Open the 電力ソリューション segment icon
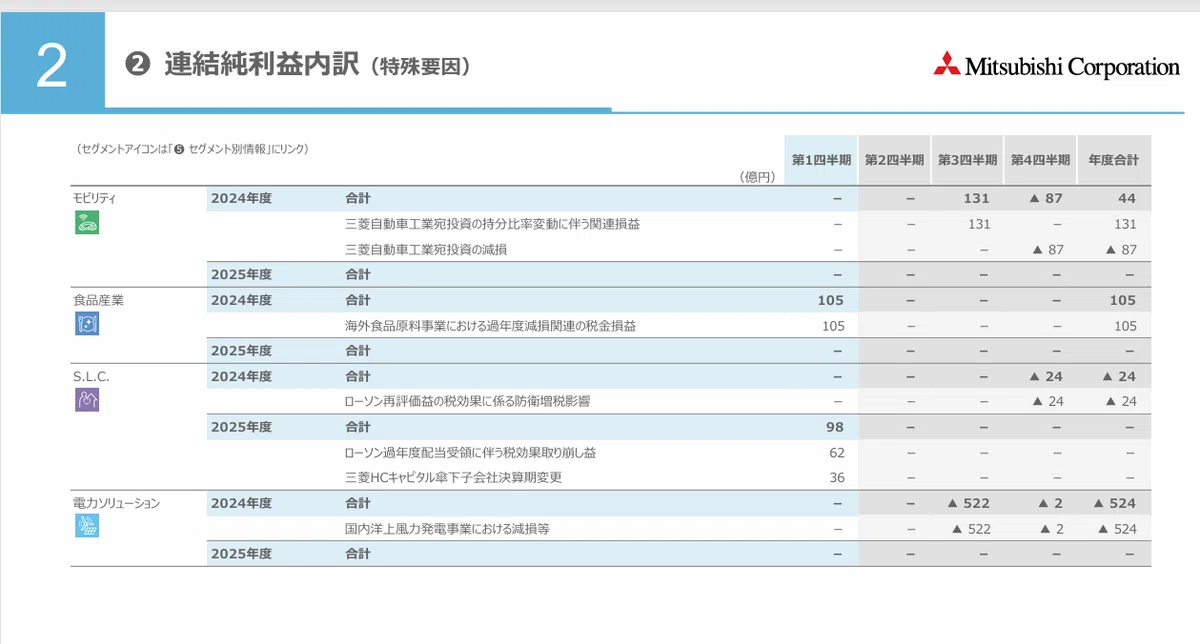The width and height of the screenshot is (1200, 644). point(87,526)
